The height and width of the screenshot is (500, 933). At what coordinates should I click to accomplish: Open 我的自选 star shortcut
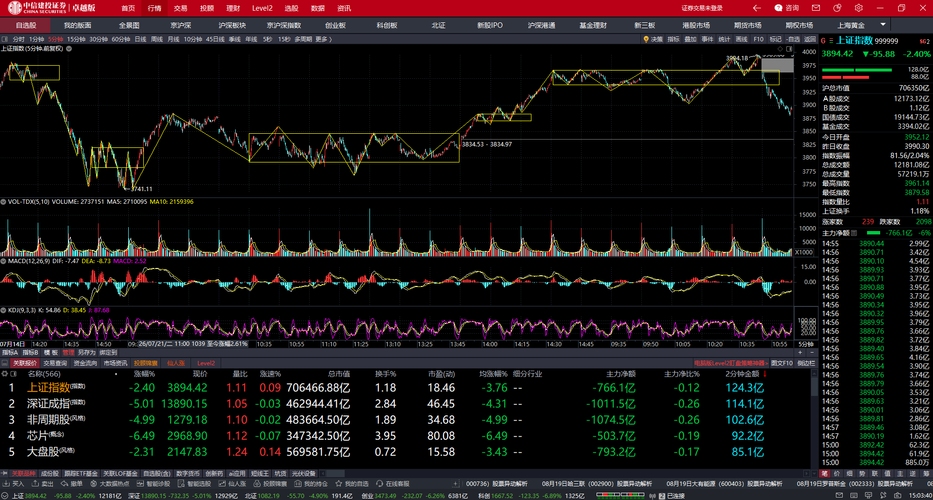click(x=353, y=484)
